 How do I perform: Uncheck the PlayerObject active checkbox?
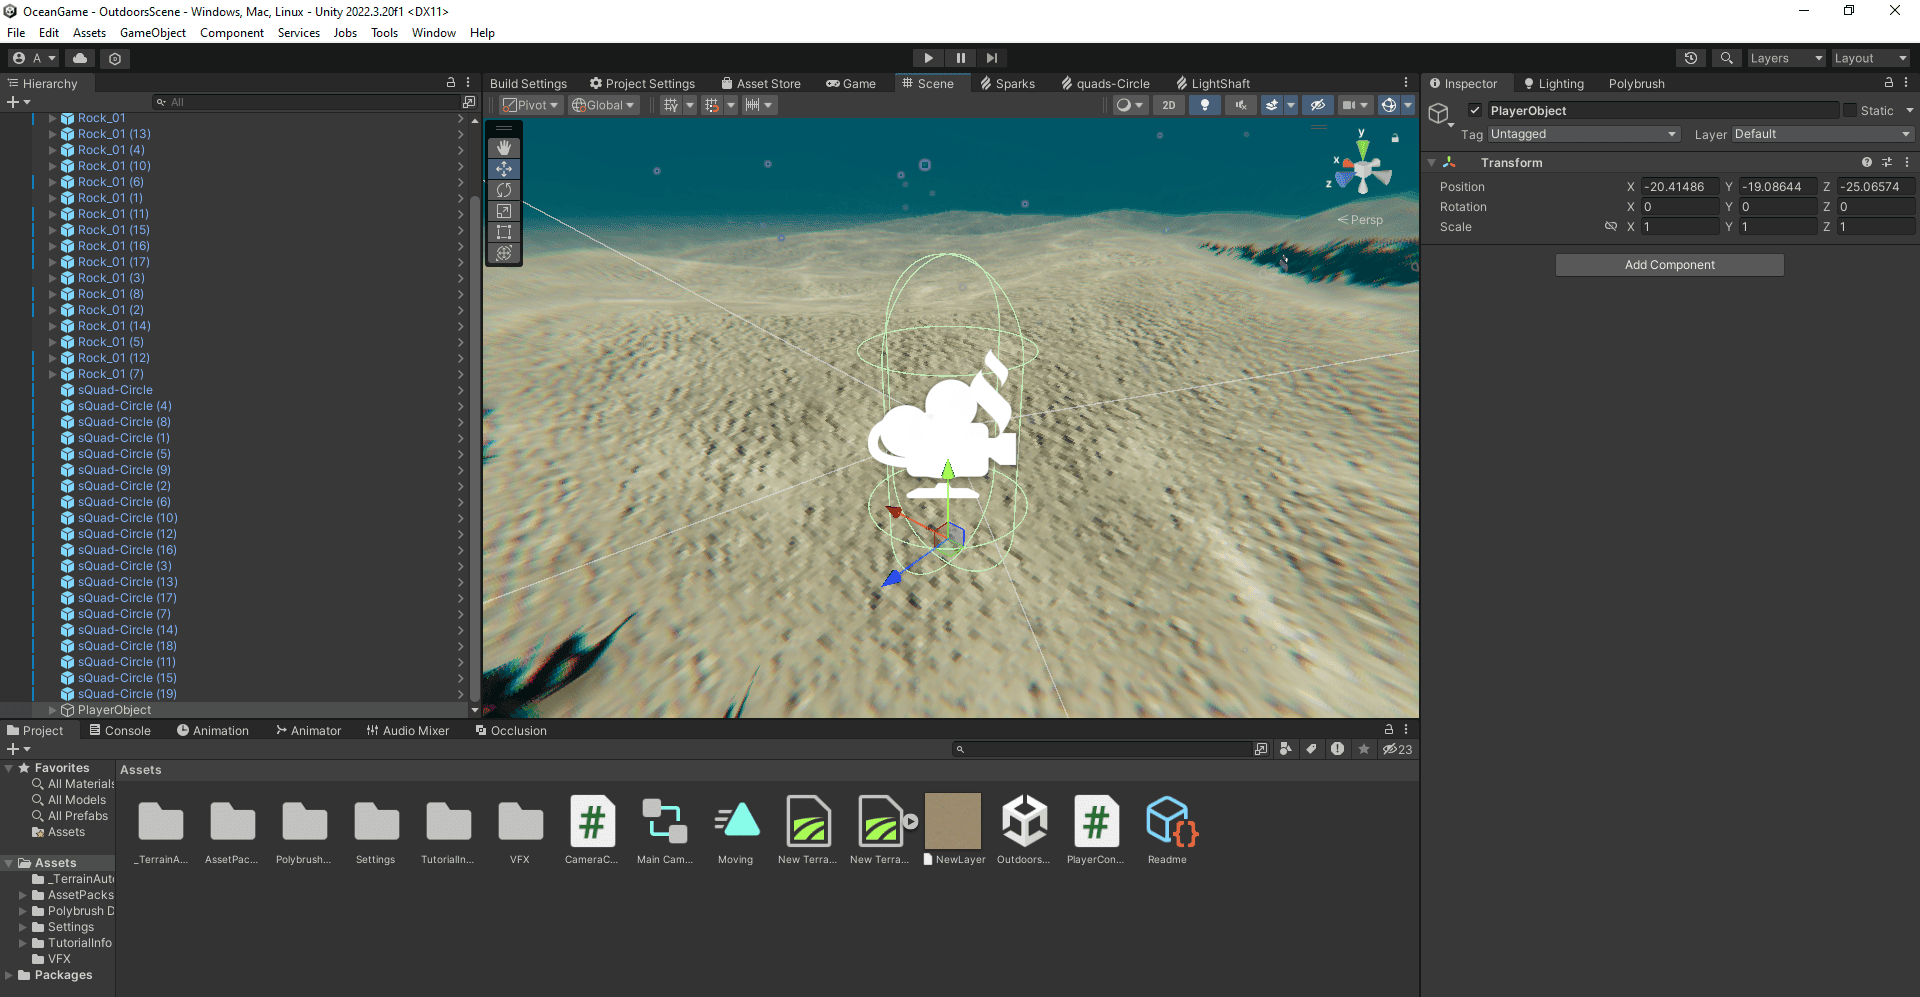tap(1475, 111)
